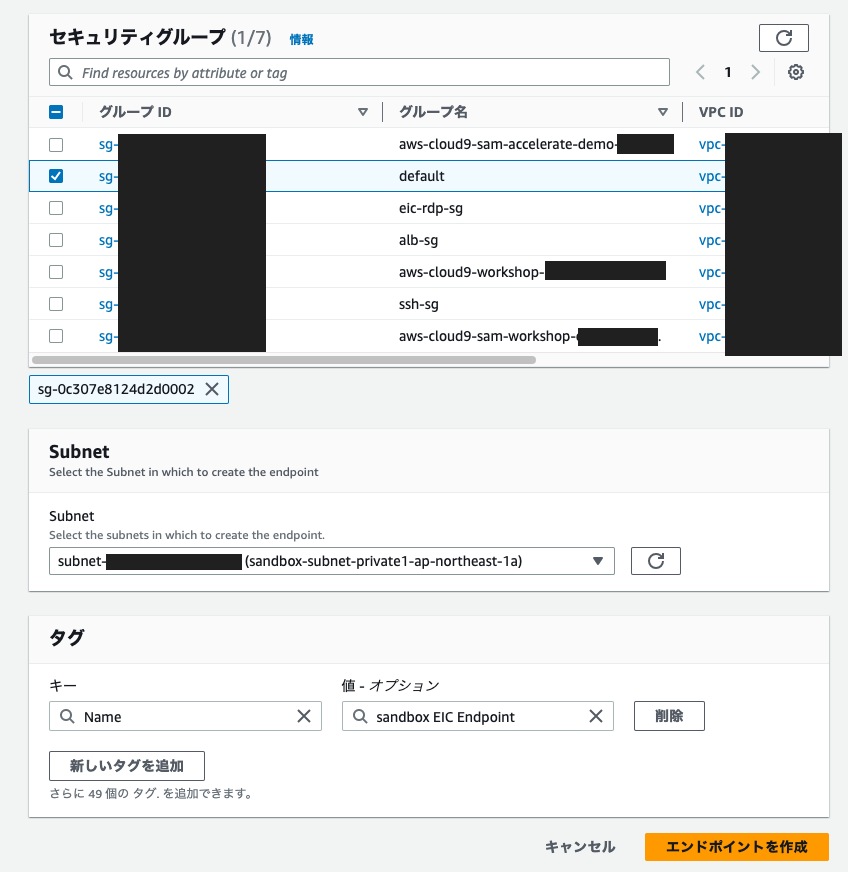Check the ssh-sg security group
This screenshot has height=872, width=848.
(56, 304)
